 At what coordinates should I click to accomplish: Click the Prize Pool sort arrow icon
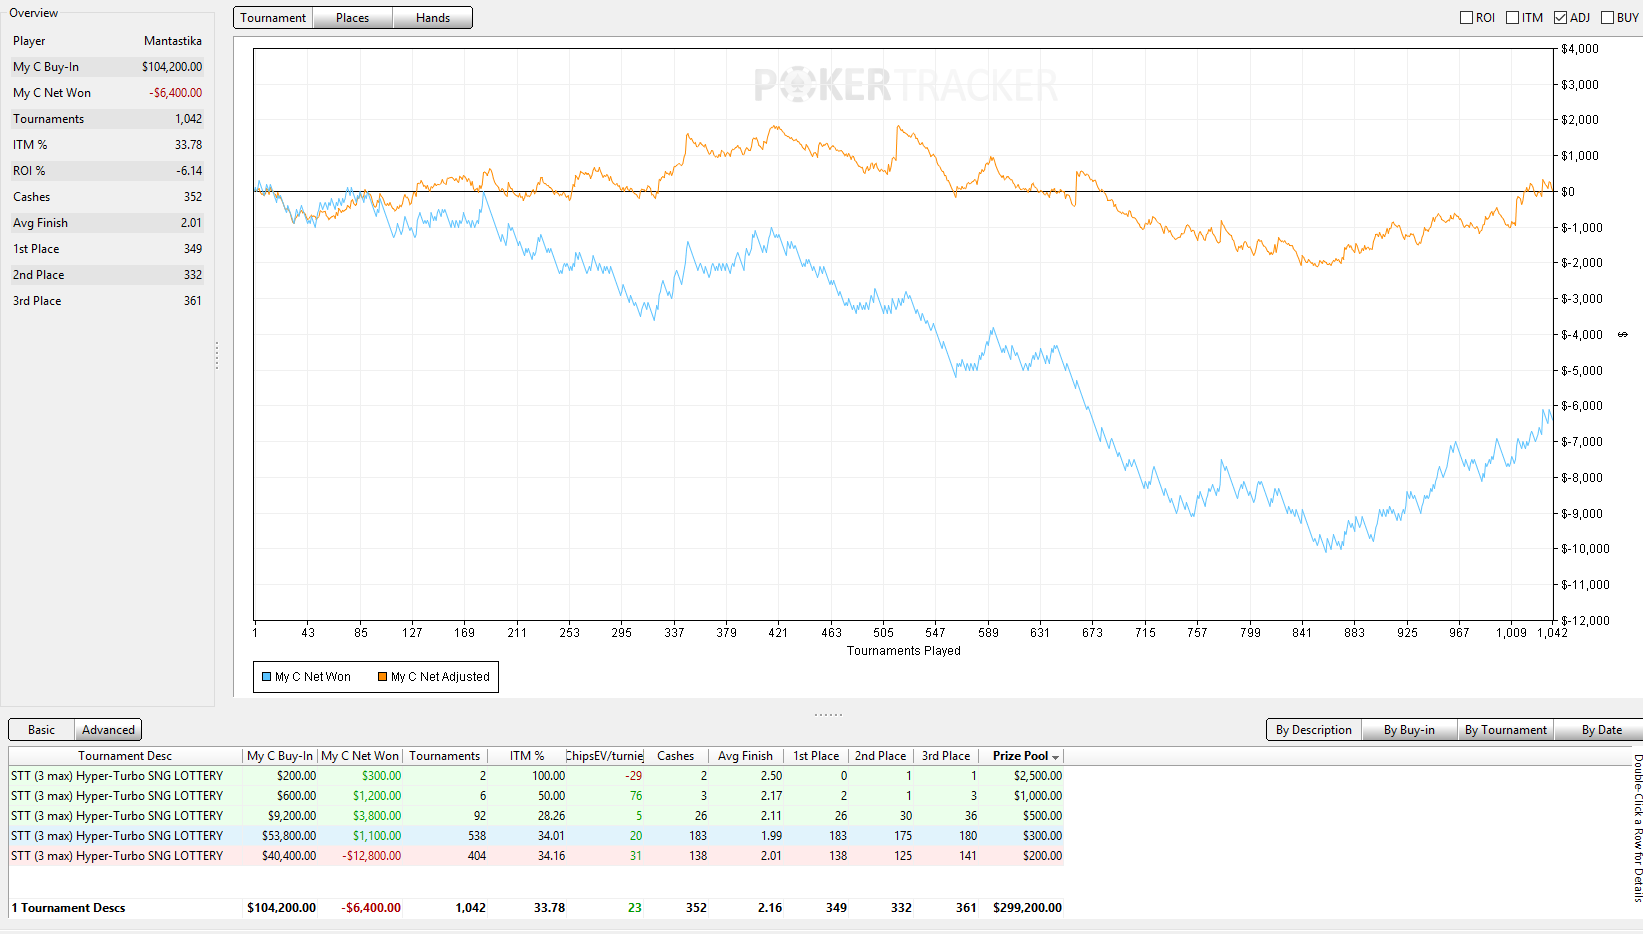(x=1055, y=757)
